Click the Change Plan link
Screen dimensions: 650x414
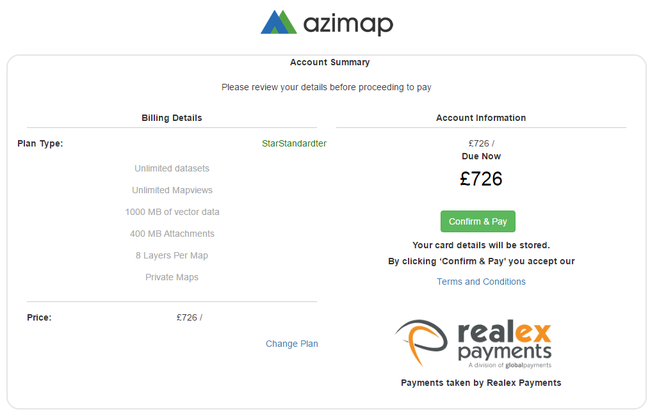click(x=292, y=344)
